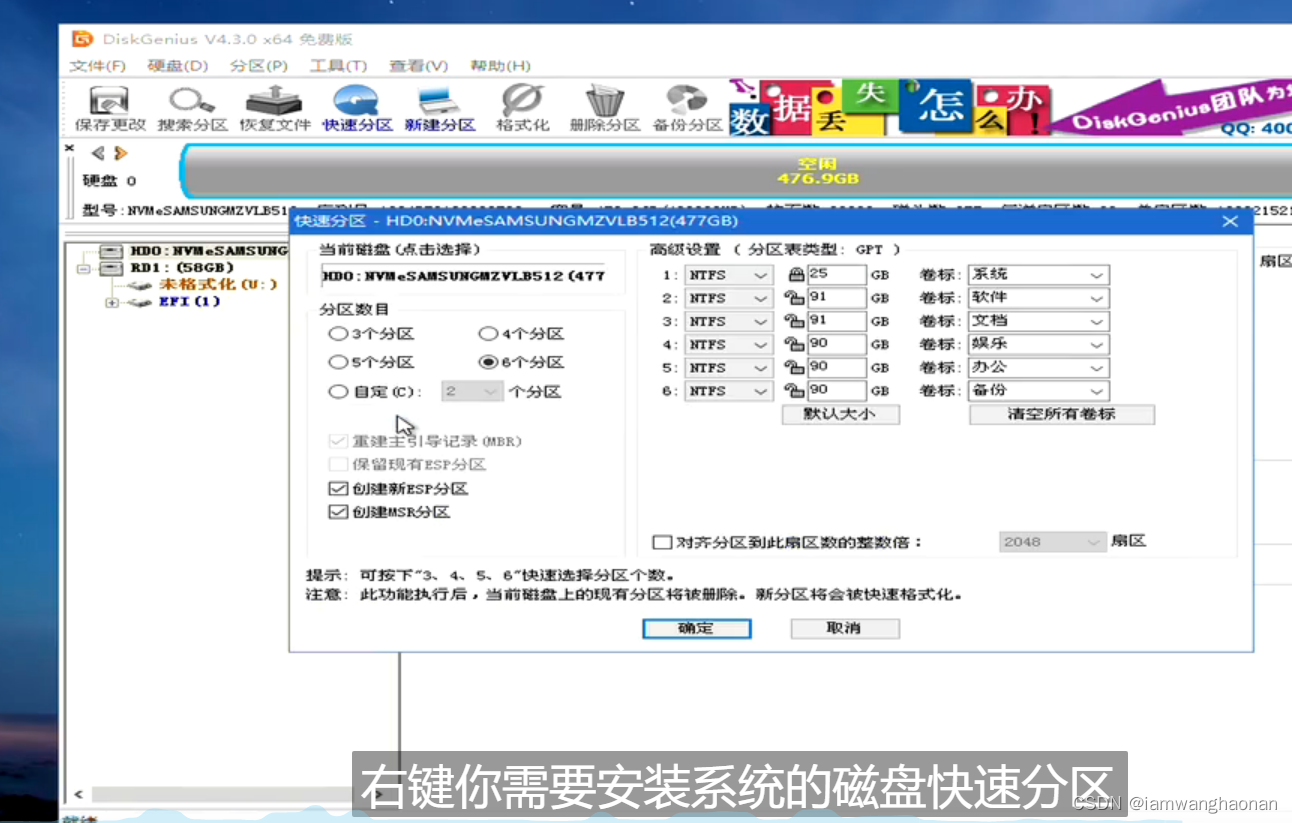
Task: Open the custom partition count dropdown
Action: click(x=470, y=392)
